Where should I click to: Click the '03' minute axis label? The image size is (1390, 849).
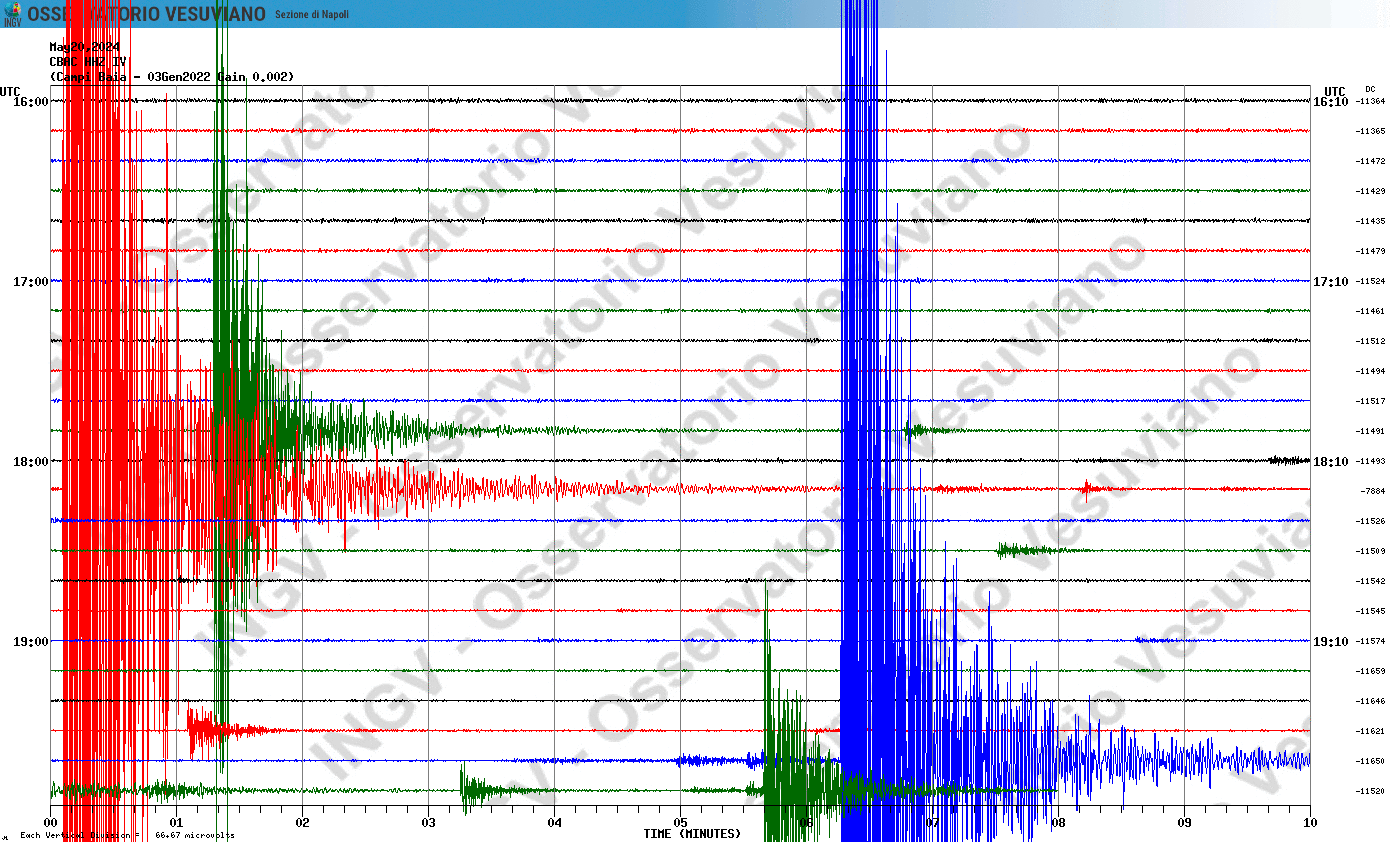click(x=428, y=823)
